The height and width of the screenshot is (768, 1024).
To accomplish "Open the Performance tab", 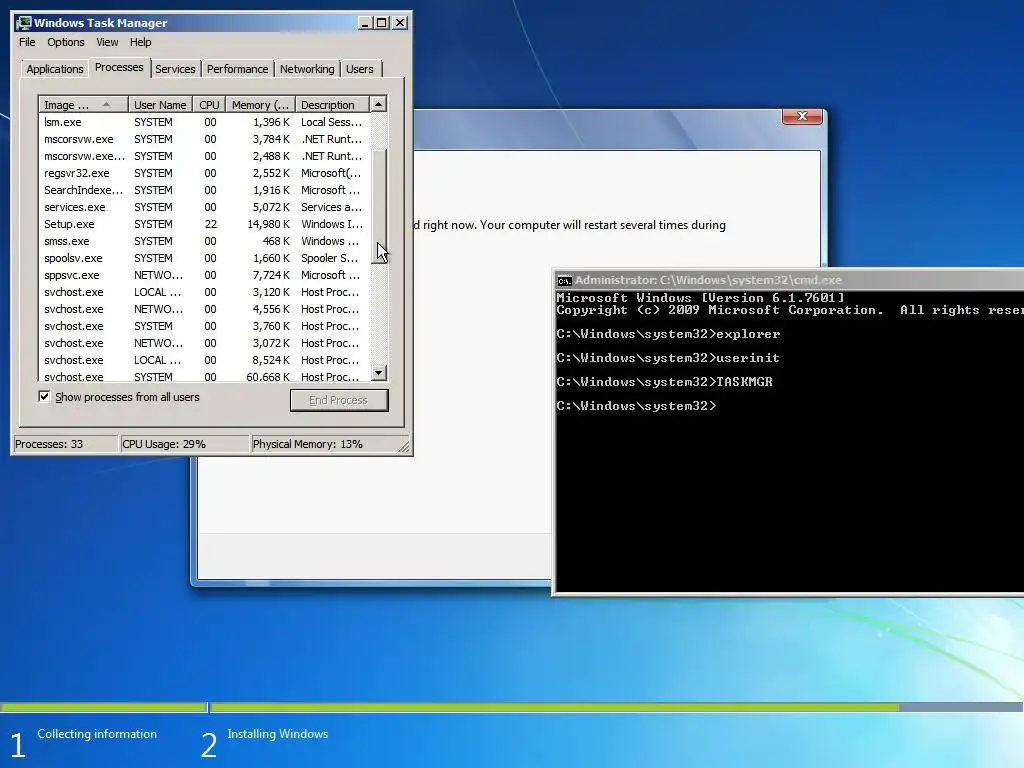I will (x=237, y=69).
